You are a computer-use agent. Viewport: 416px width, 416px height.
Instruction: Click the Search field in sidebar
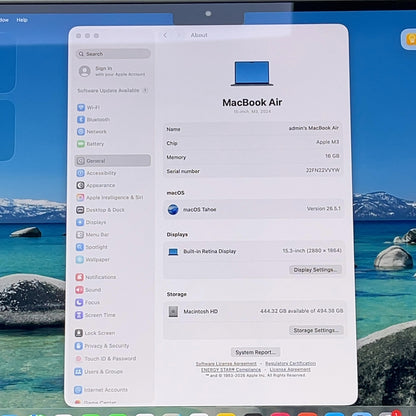(x=113, y=54)
